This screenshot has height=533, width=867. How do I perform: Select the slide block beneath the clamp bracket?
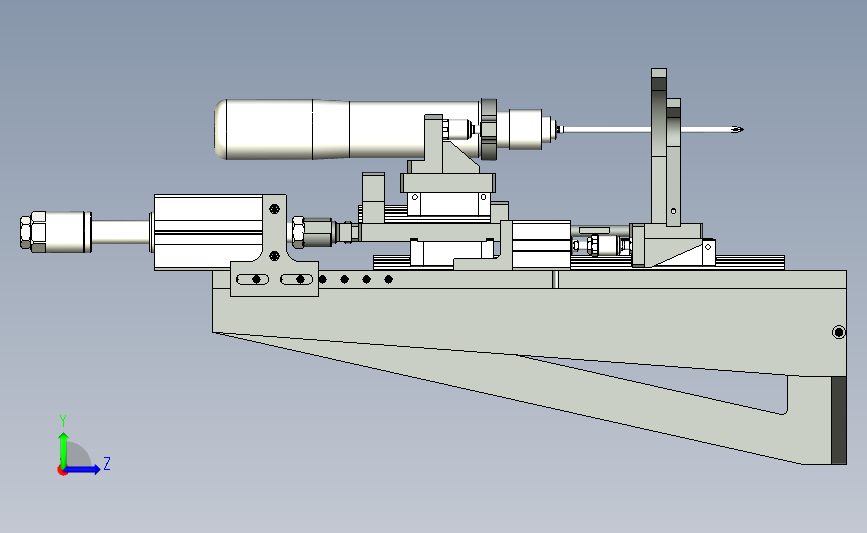[448, 204]
